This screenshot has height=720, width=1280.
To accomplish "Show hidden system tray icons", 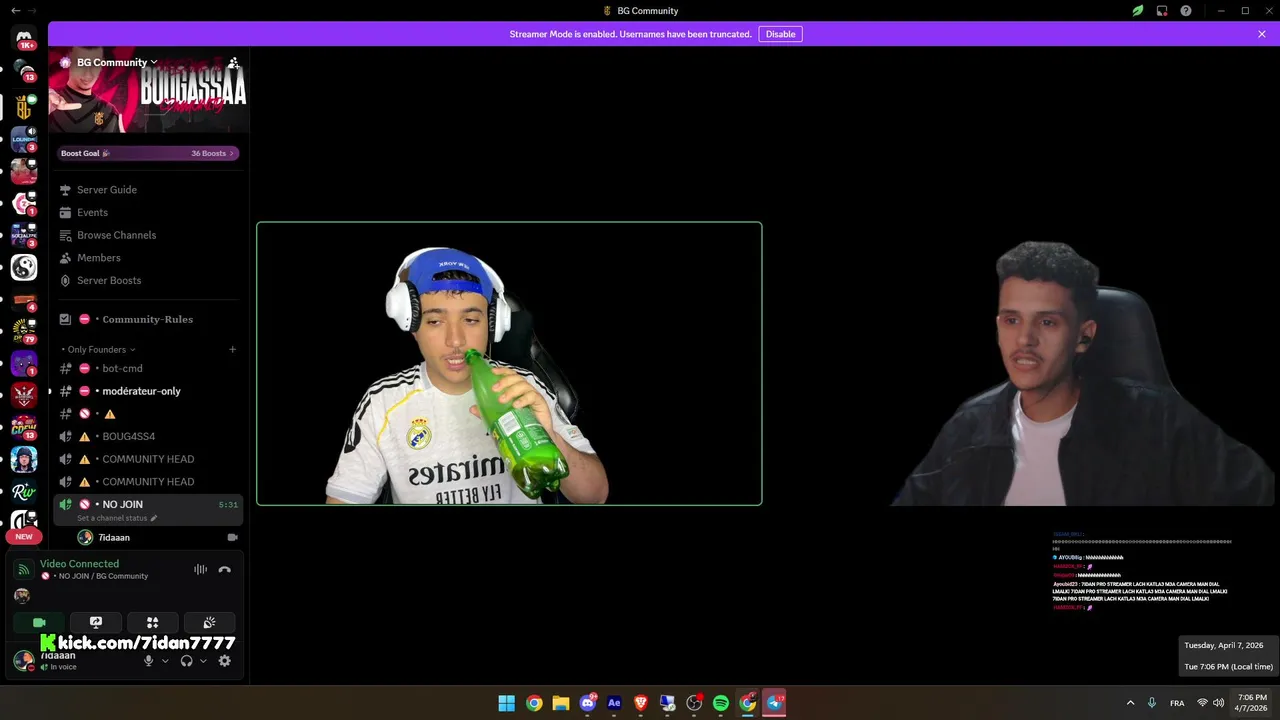I will point(1131,703).
